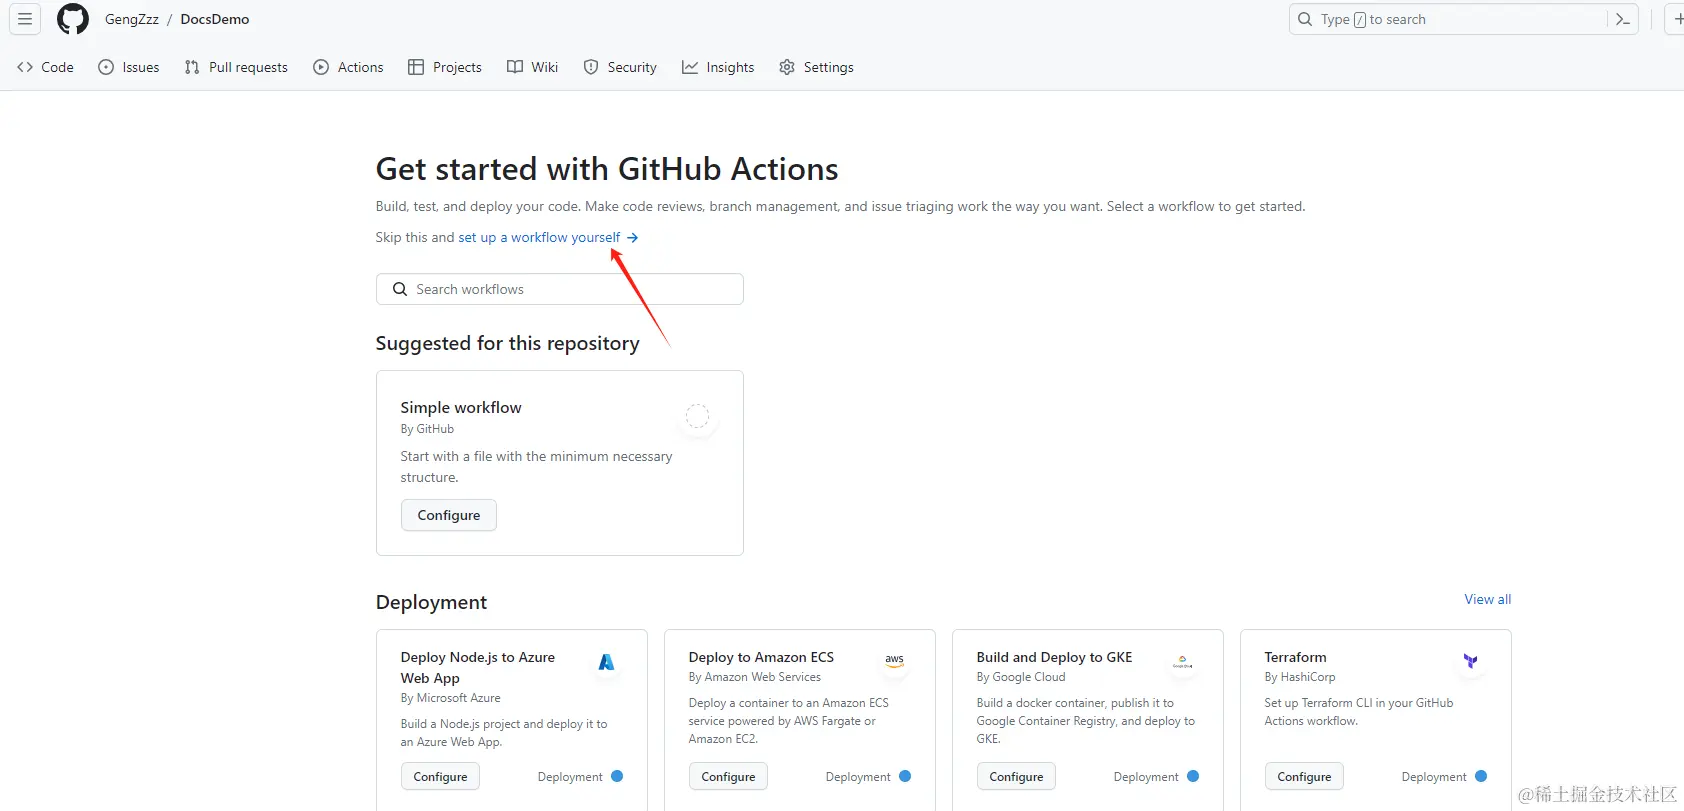1684x811 pixels.
Task: Click the 'By HashiCorp' text
Action: click(1300, 677)
